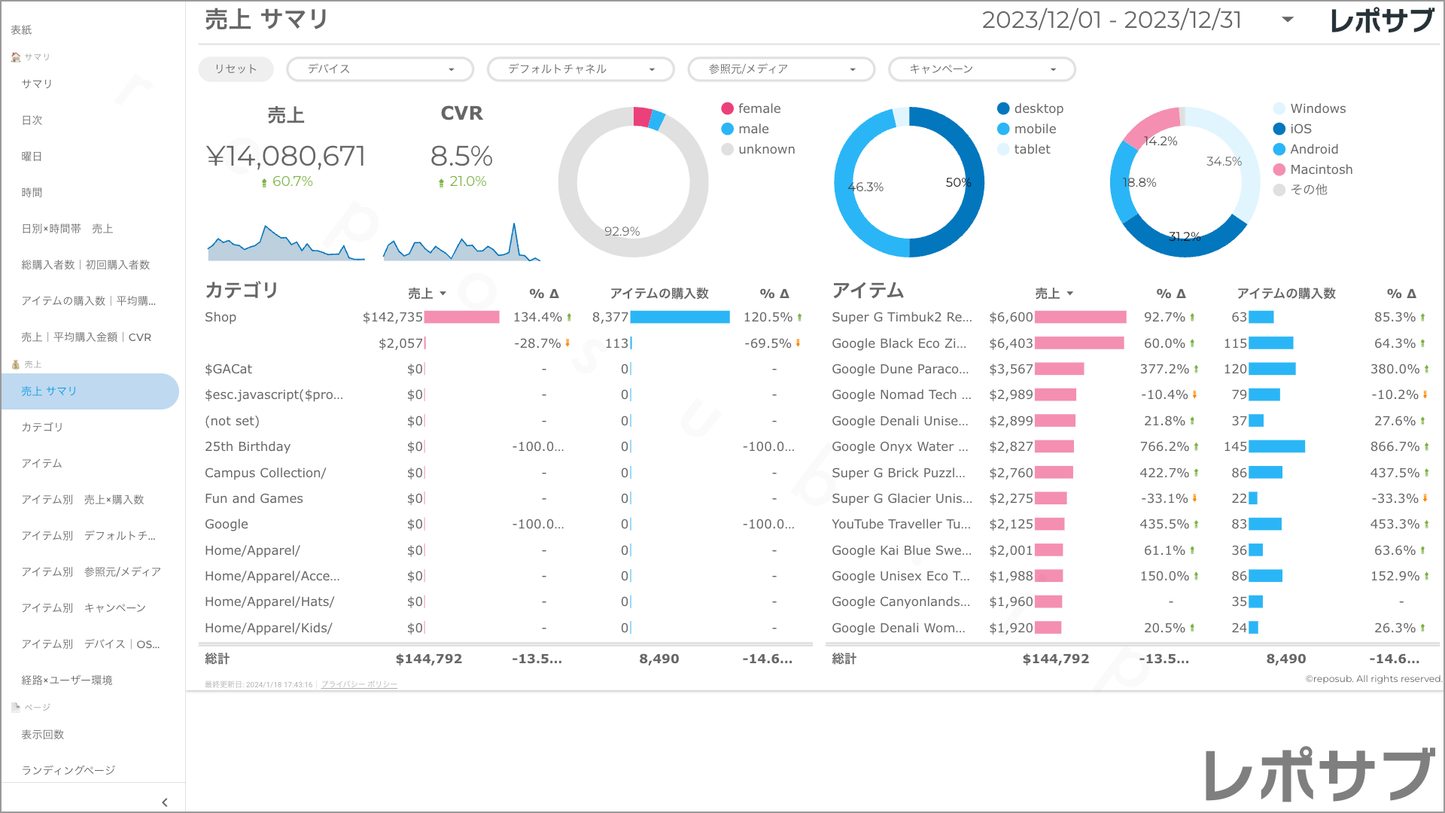Click the female legend color dot
The width and height of the screenshot is (1445, 813).
[x=727, y=109]
